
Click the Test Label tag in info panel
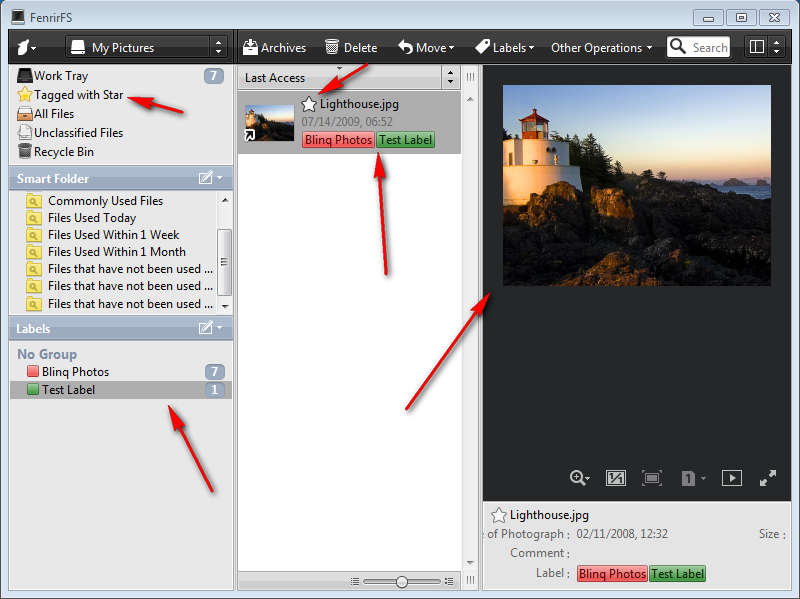point(678,574)
